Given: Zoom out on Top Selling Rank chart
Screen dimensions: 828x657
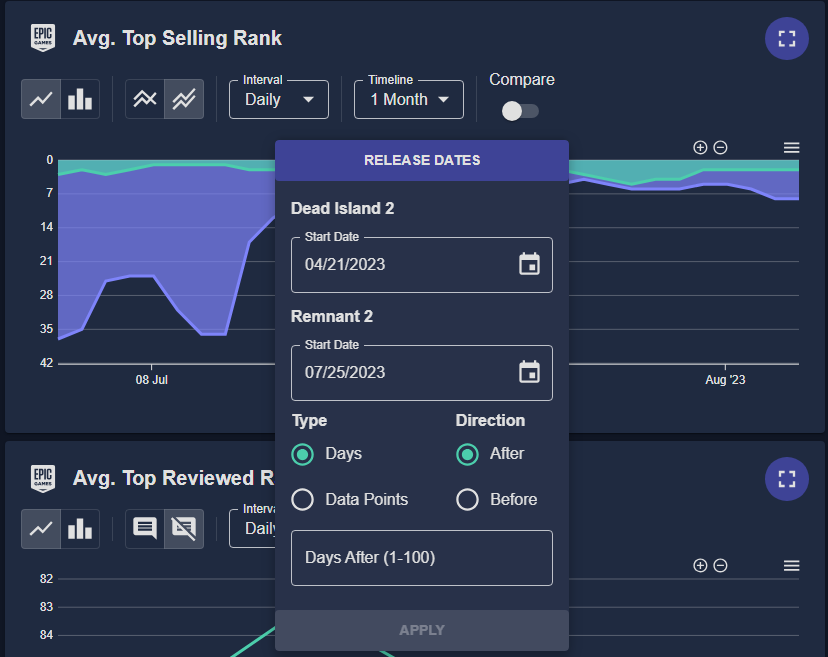Looking at the screenshot, I should click(x=720, y=148).
